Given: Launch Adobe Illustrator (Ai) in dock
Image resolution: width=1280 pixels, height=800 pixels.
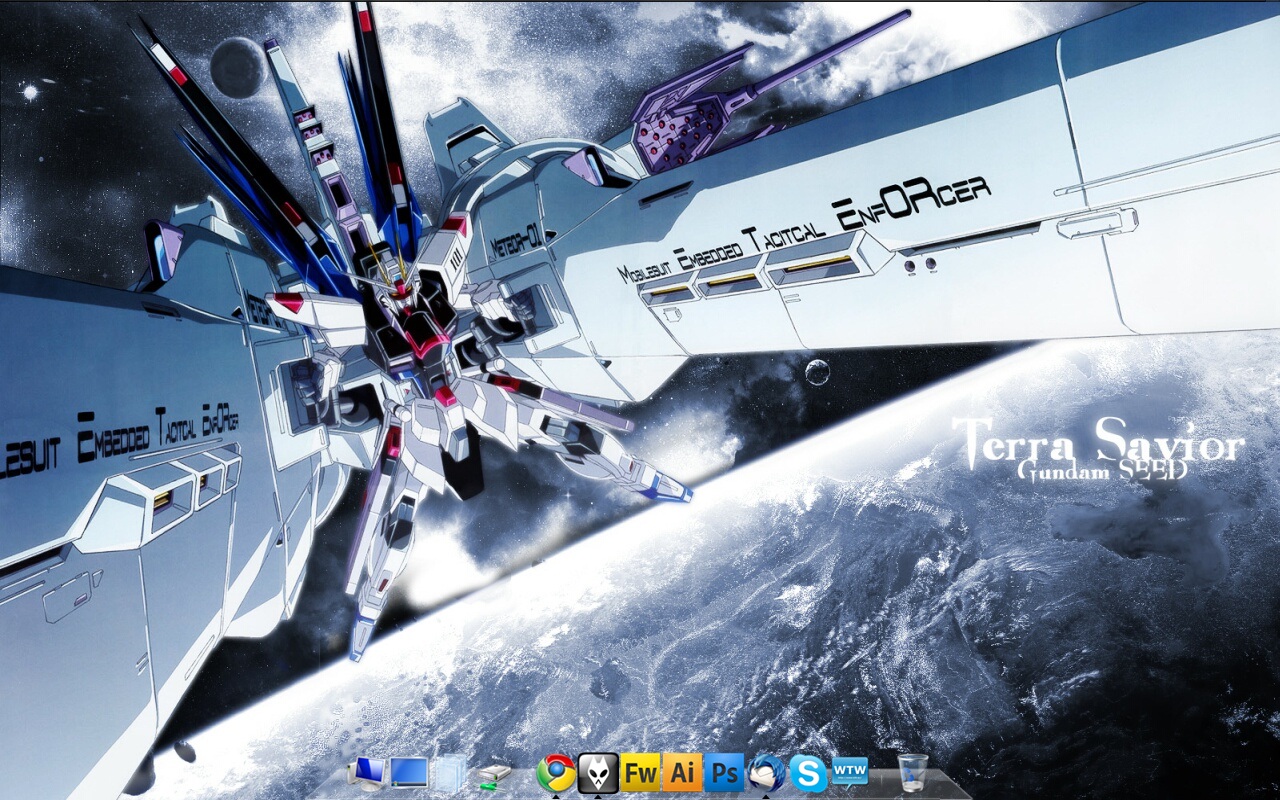Looking at the screenshot, I should pos(682,773).
